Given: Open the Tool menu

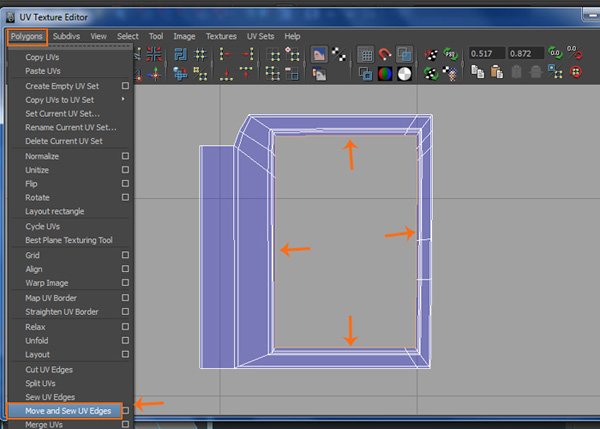Looking at the screenshot, I should 156,36.
